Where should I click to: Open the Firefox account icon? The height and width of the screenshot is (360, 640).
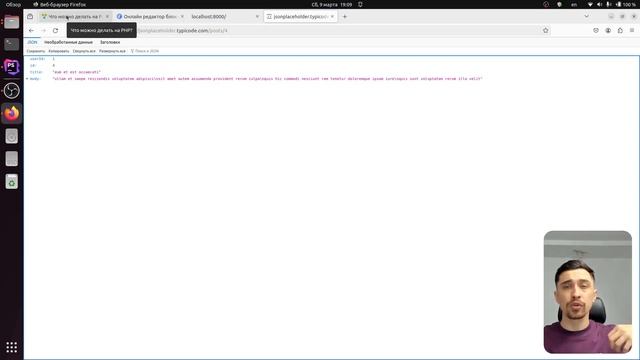pyautogui.click(x=608, y=31)
